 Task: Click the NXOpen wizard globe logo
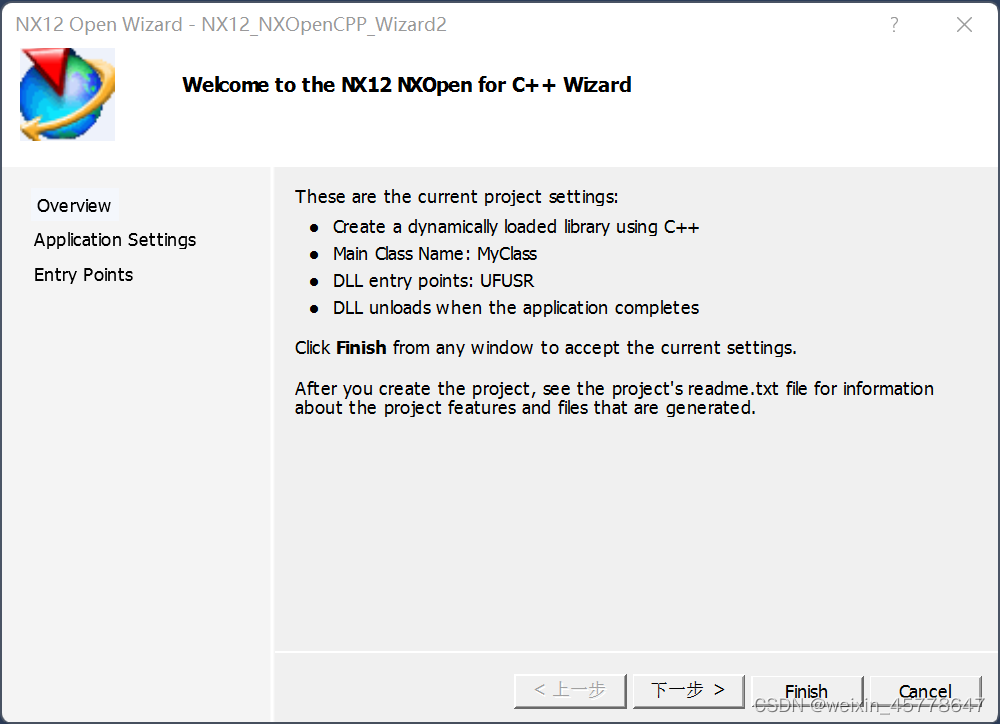coord(67,93)
